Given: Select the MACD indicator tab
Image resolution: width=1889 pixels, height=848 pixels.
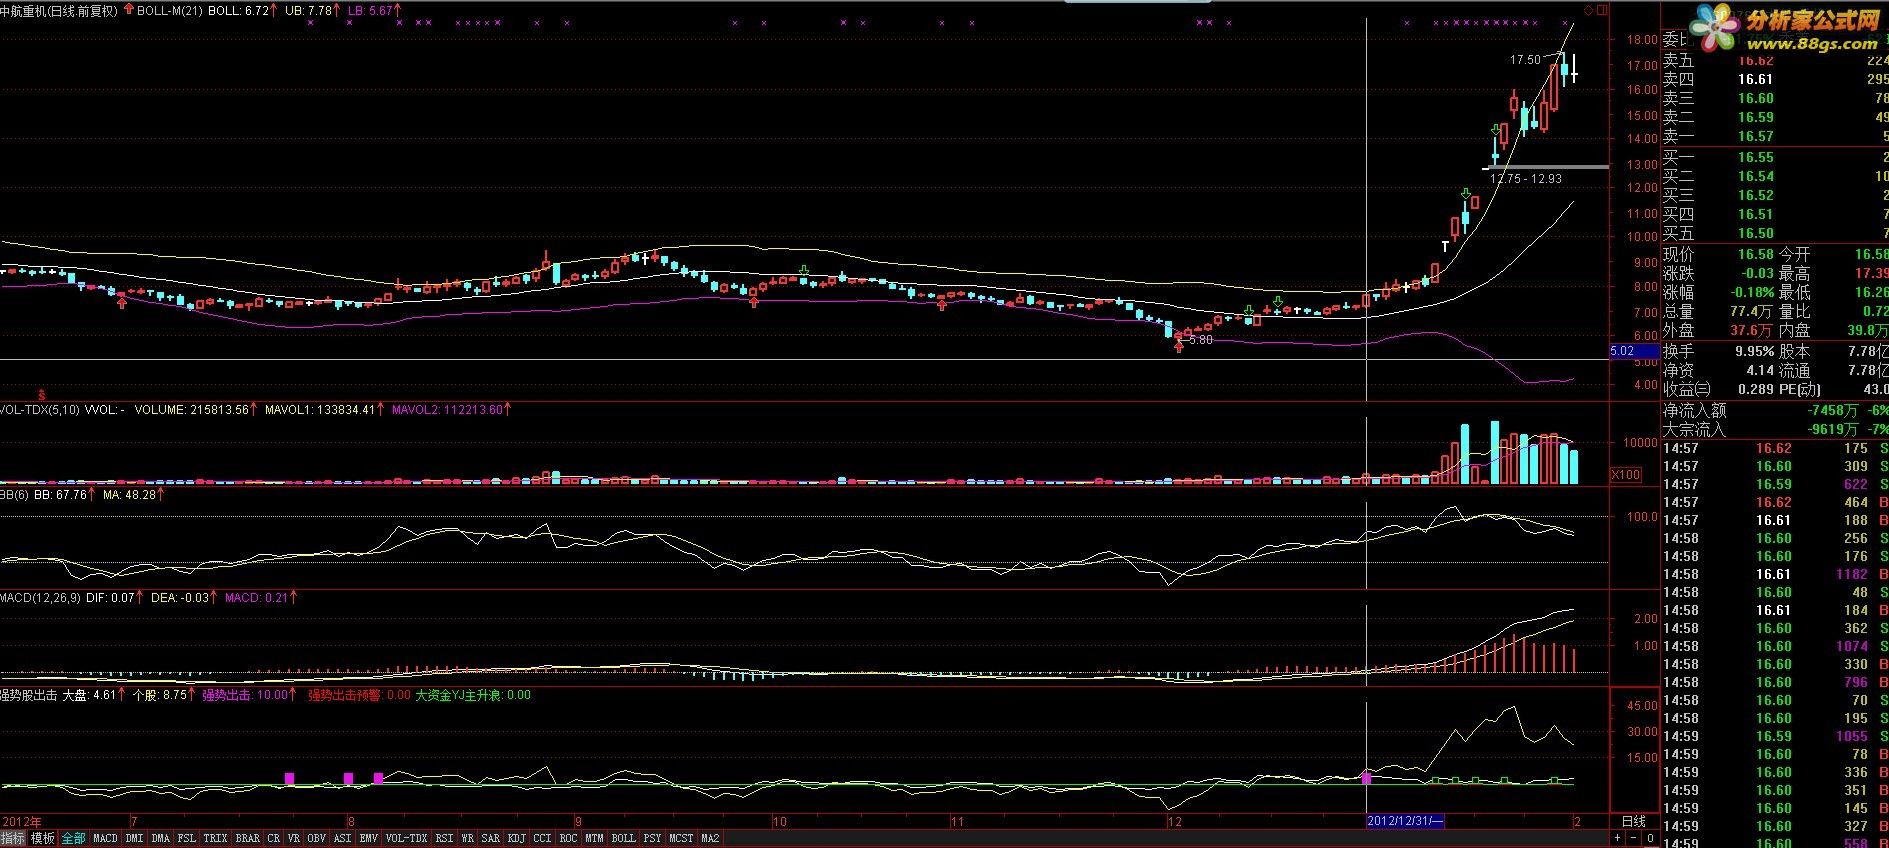Looking at the screenshot, I should coord(105,838).
